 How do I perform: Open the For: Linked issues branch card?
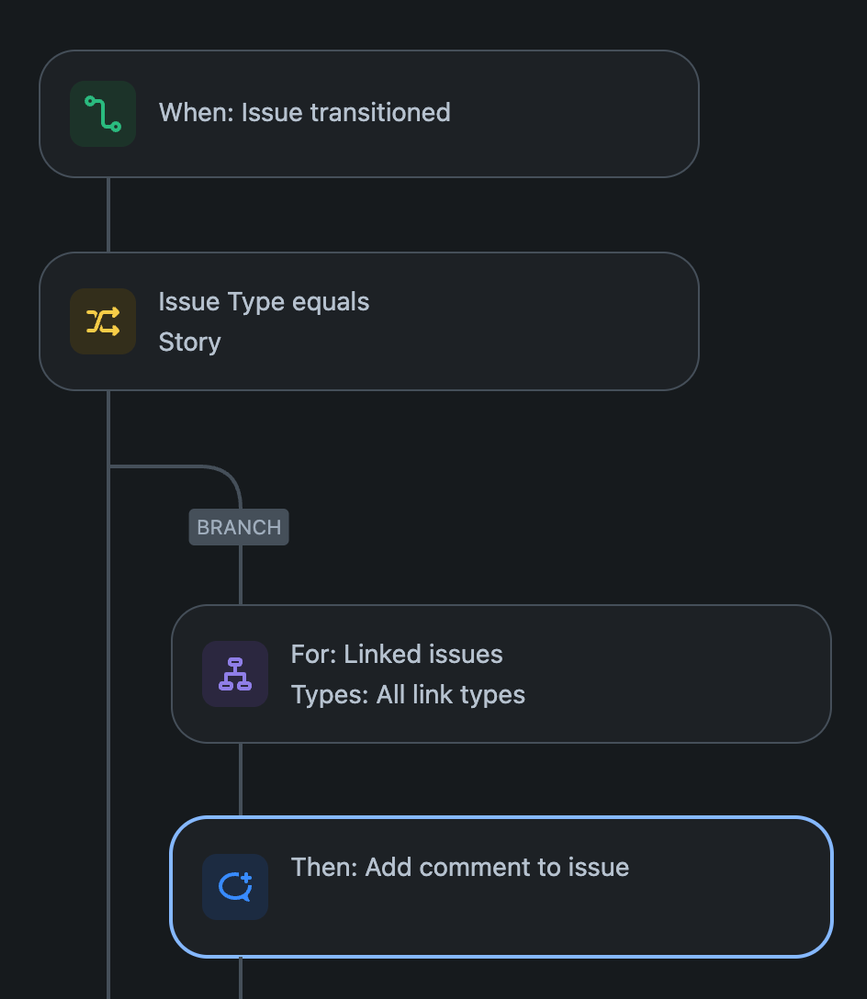point(500,673)
